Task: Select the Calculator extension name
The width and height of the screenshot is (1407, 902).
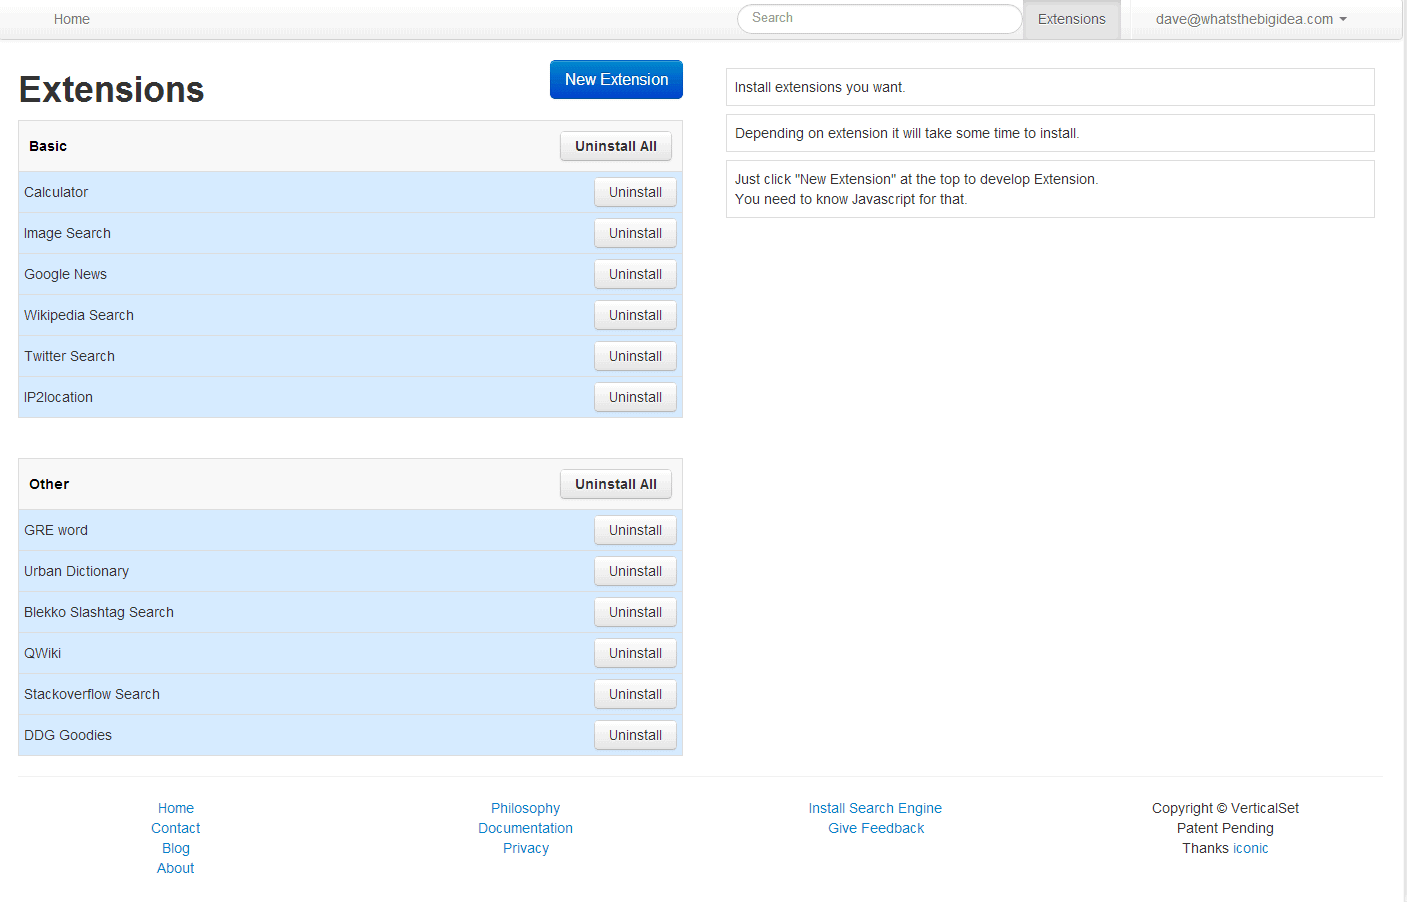Action: 56,192
